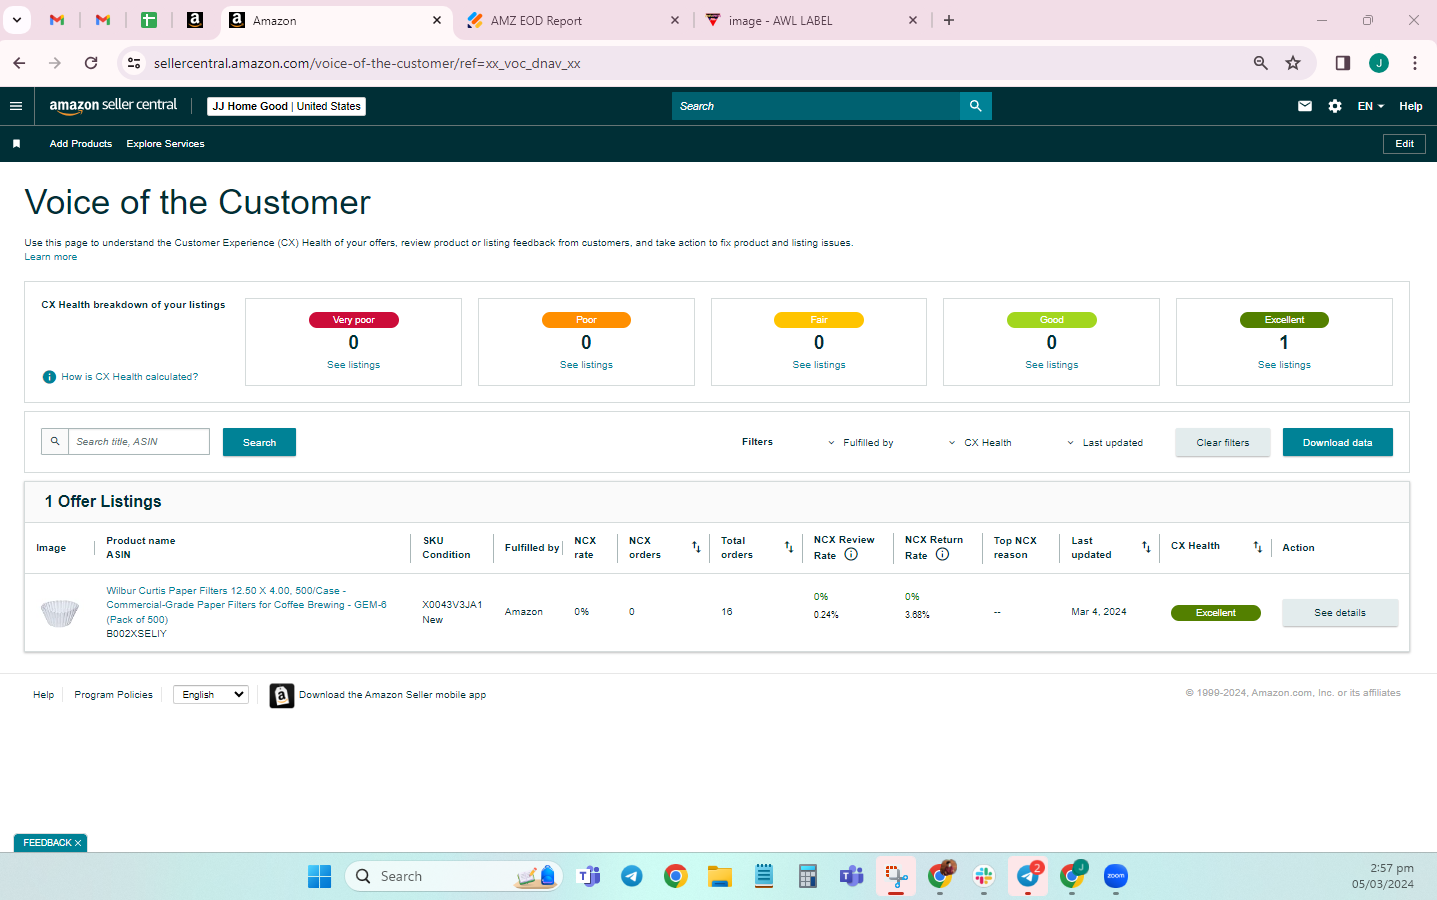Open How is CX Health calculated link
1437x900 pixels.
pos(130,377)
